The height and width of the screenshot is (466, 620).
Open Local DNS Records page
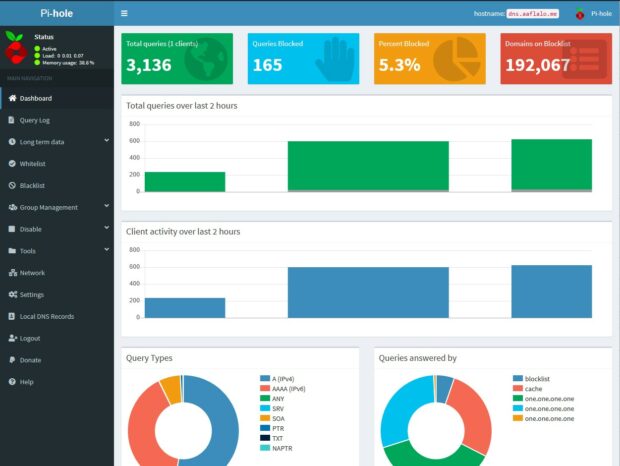click(46, 316)
